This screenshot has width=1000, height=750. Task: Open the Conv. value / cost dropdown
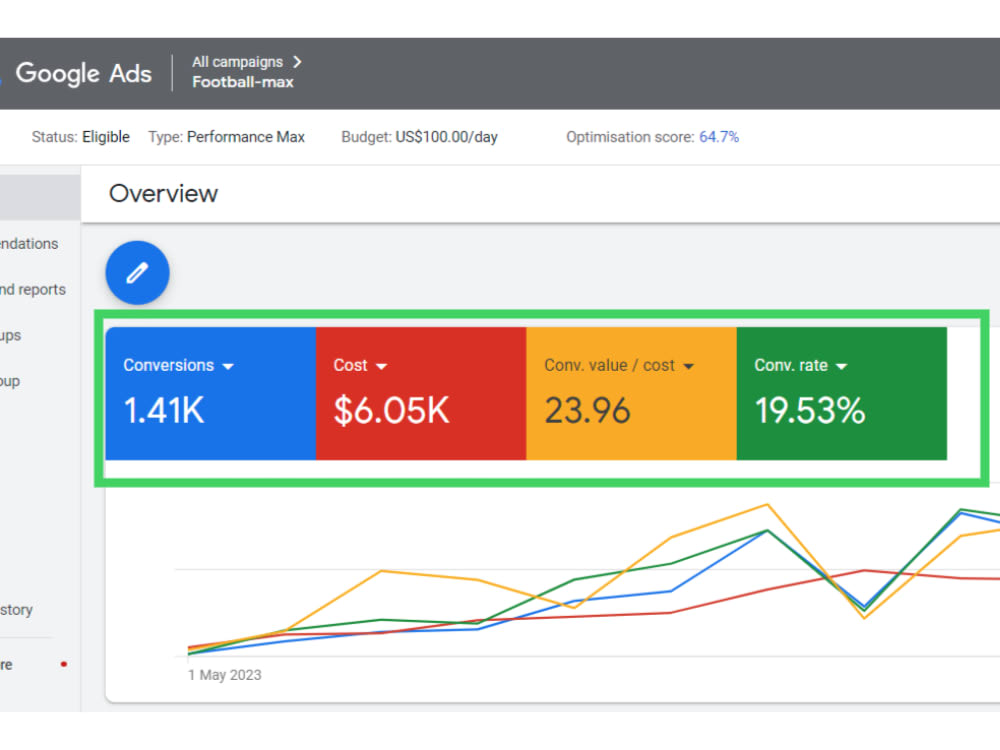[688, 366]
